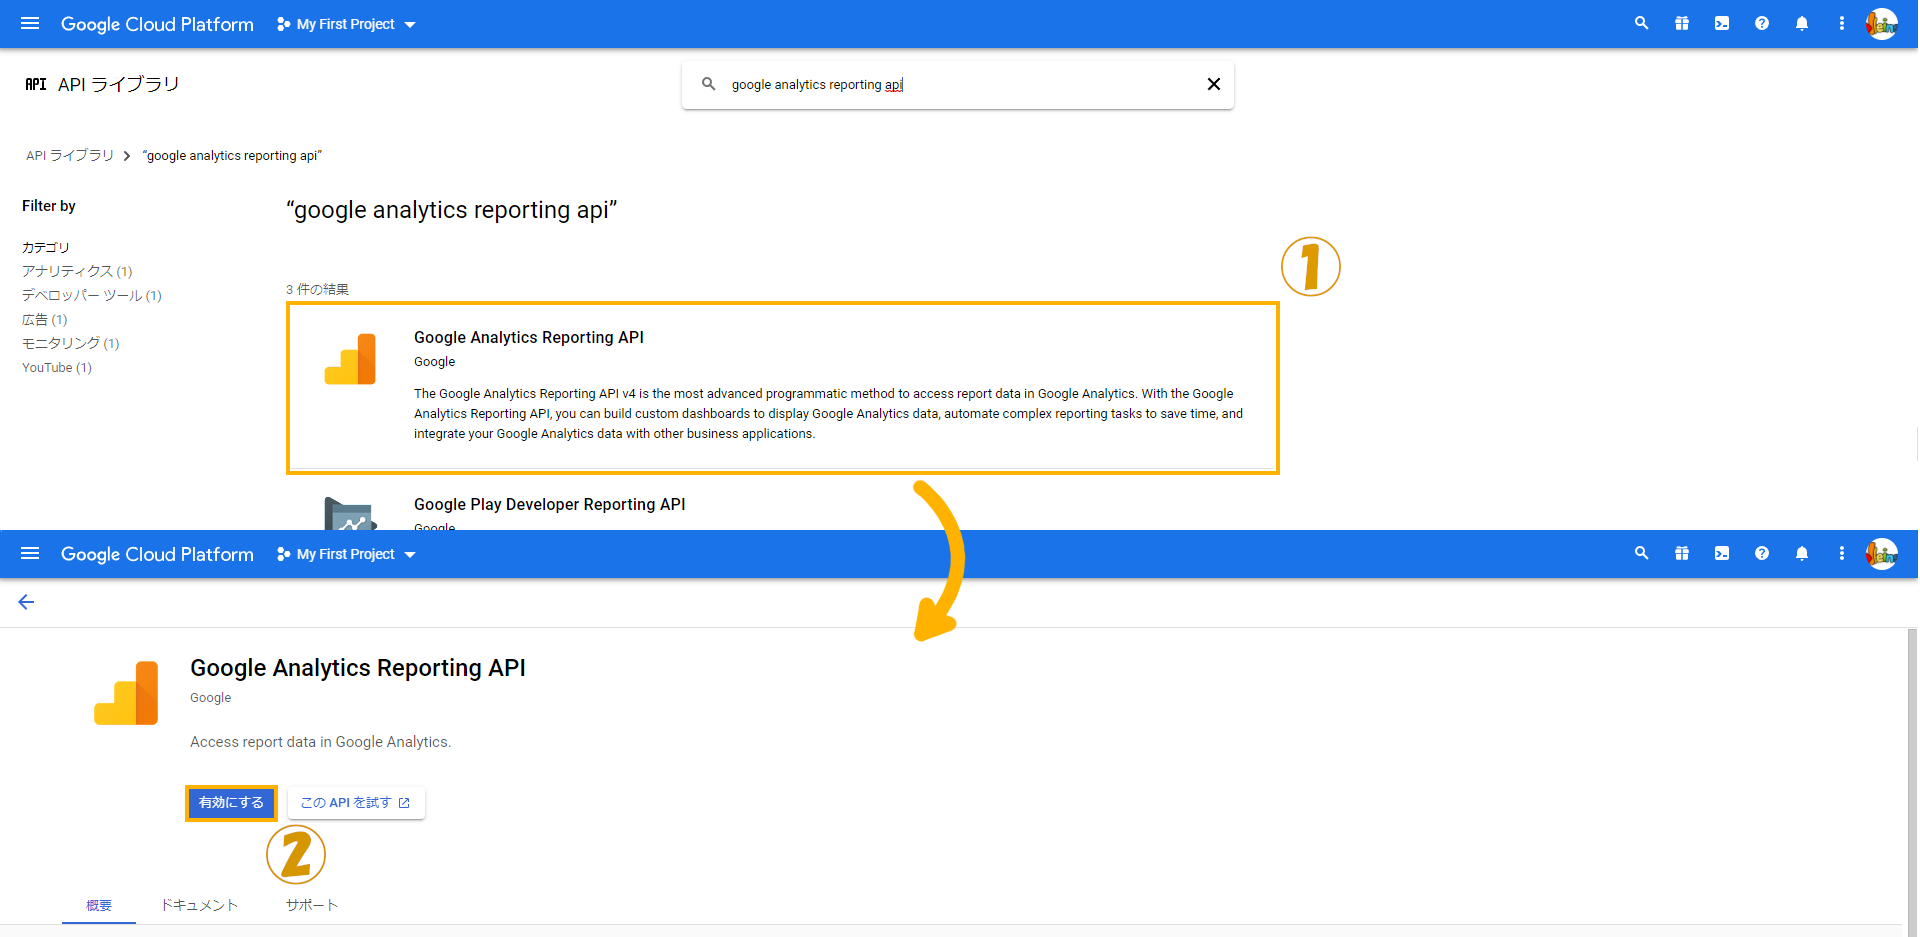Click the 有効にする button

231,802
